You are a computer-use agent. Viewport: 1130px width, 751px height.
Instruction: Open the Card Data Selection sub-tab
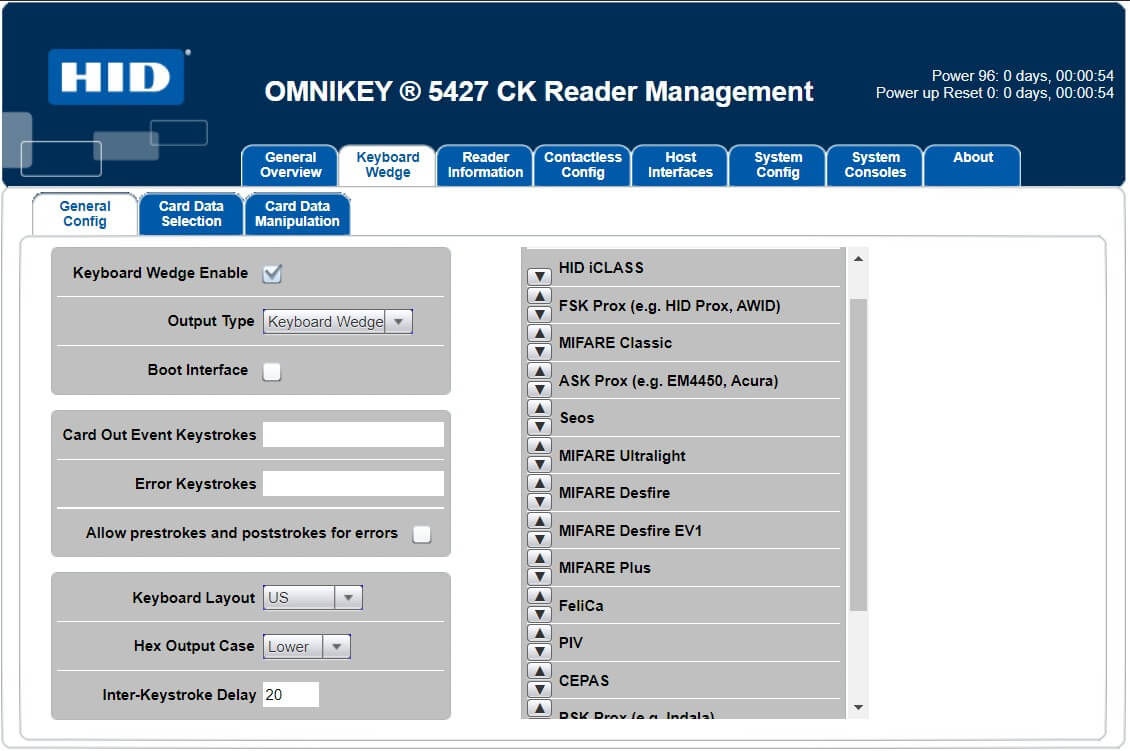point(191,214)
